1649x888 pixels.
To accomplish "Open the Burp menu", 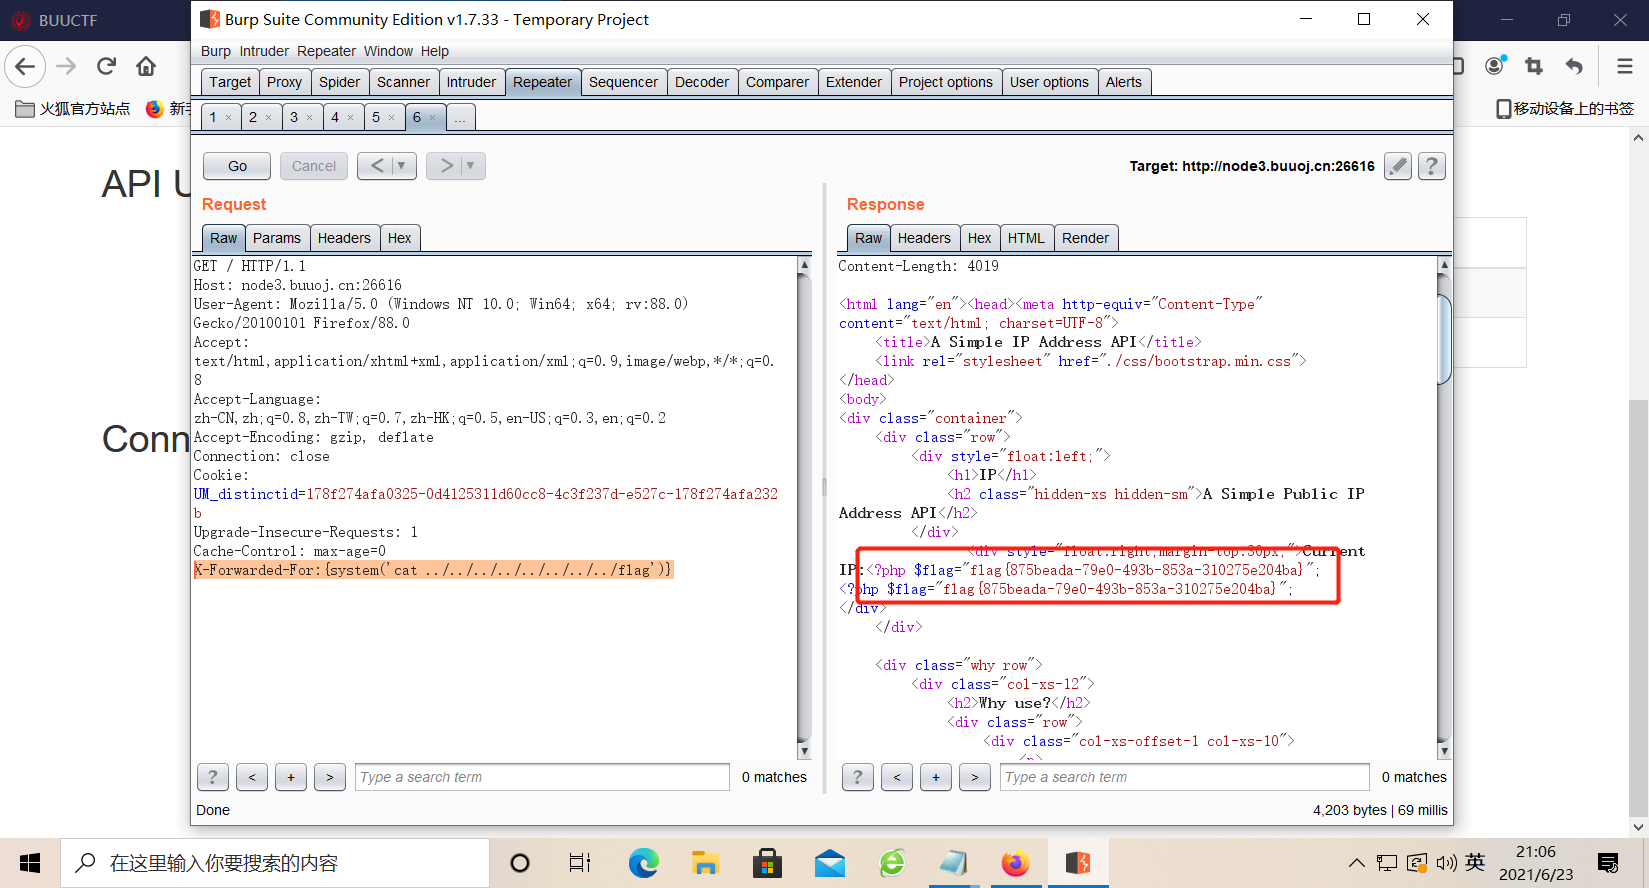I will tap(216, 51).
